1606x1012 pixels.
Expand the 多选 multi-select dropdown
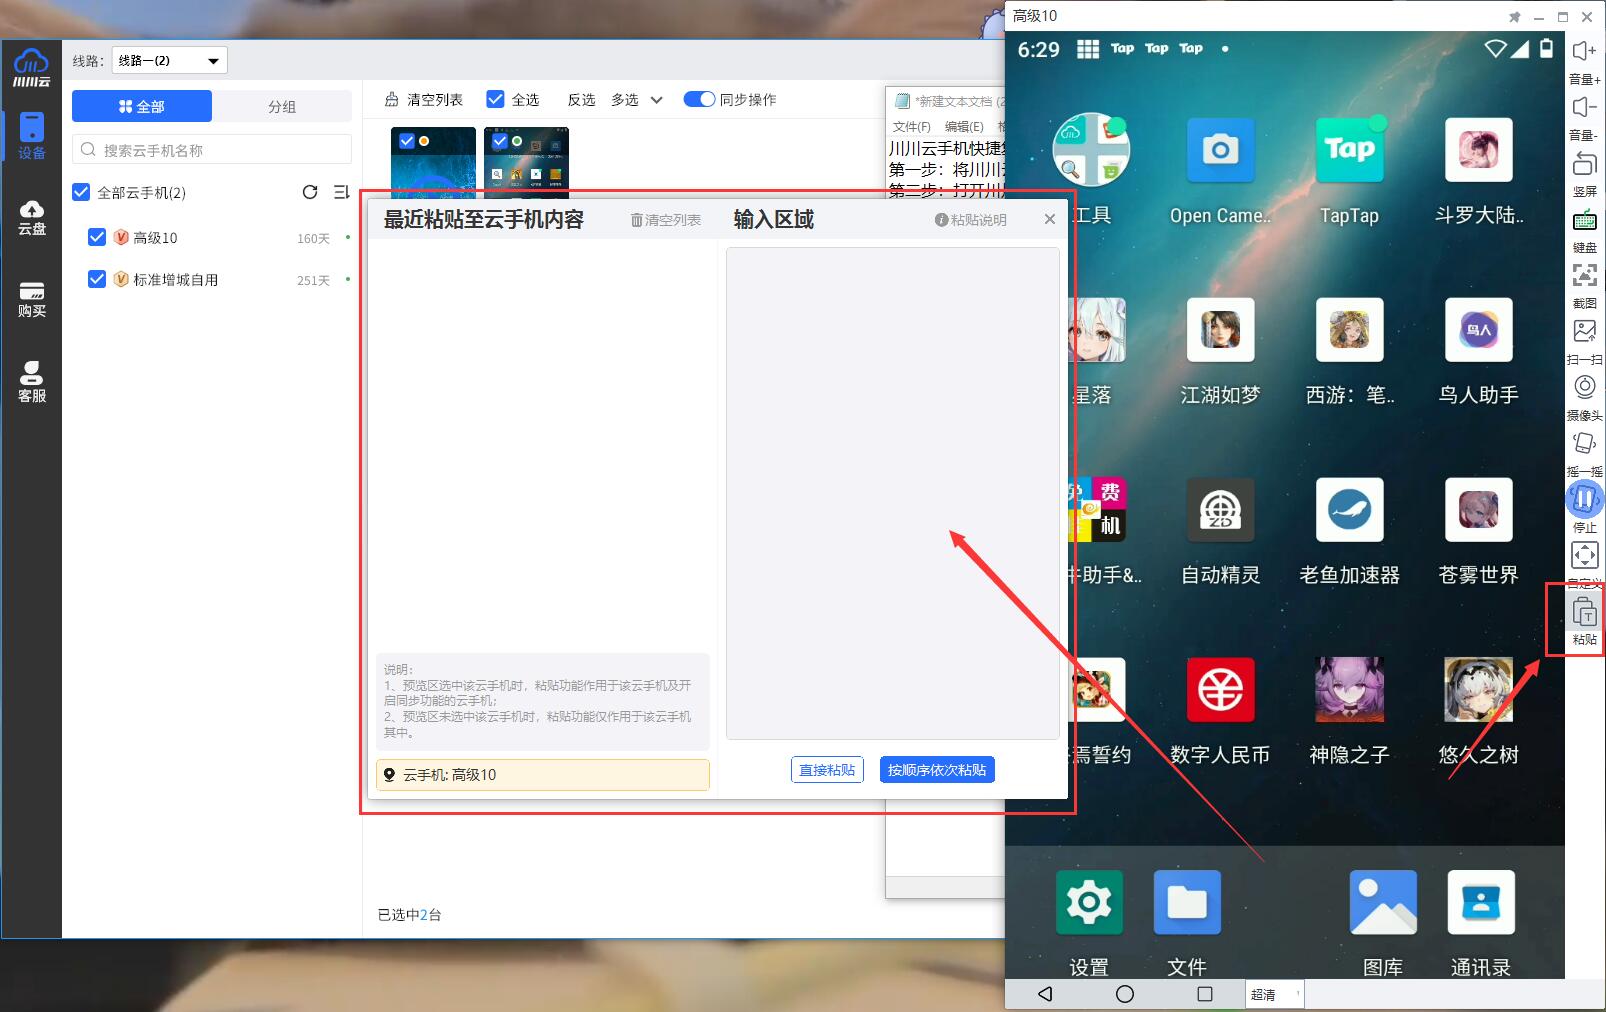657,100
